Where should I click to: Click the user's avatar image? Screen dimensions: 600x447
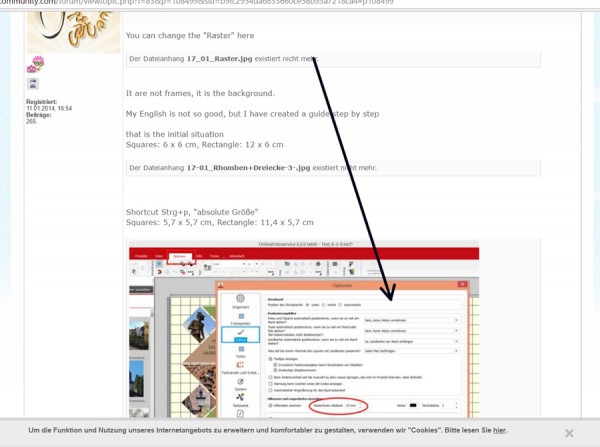coord(73,32)
